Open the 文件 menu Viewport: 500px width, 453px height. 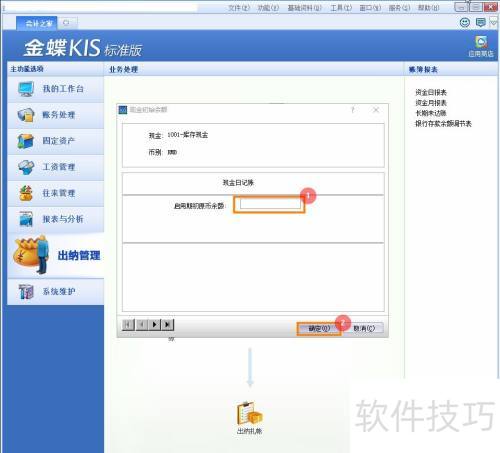(x=239, y=8)
